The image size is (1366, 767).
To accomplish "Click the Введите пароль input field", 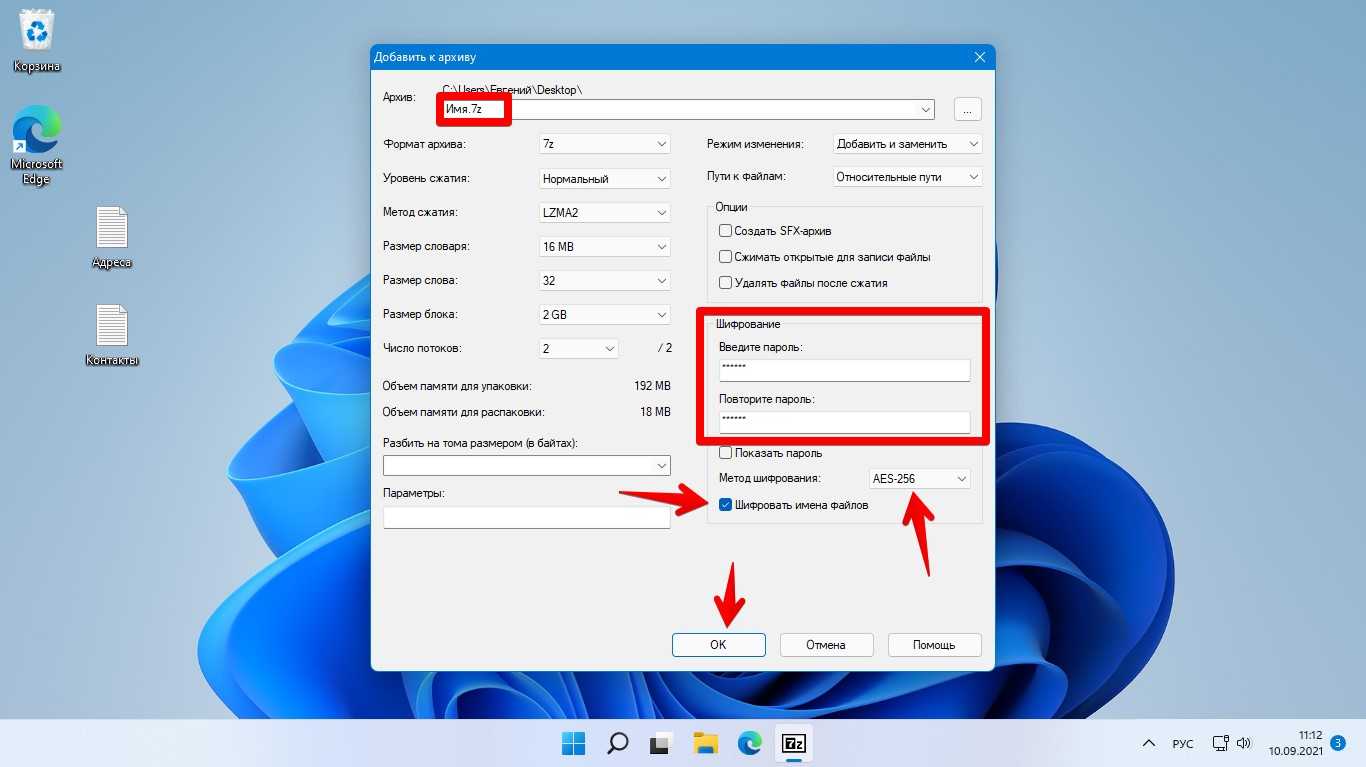I will (x=843, y=370).
